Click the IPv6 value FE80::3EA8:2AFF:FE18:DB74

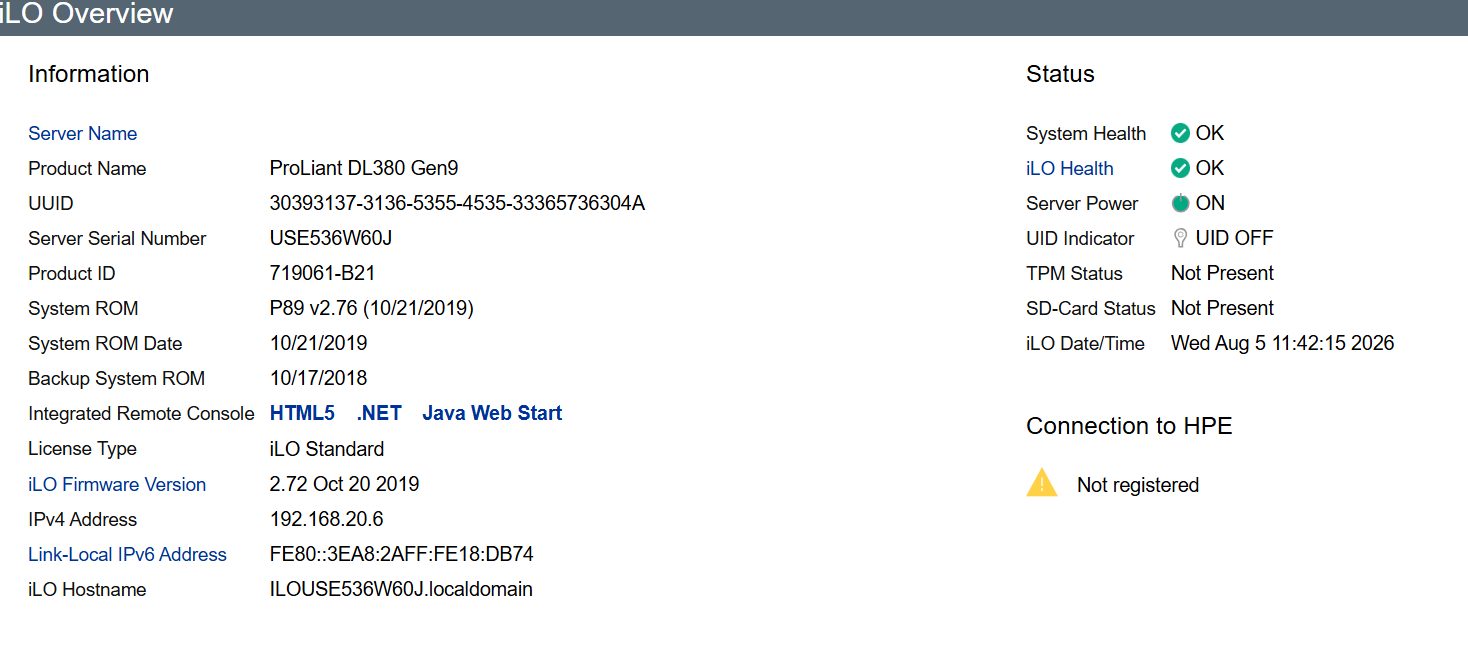tap(401, 554)
